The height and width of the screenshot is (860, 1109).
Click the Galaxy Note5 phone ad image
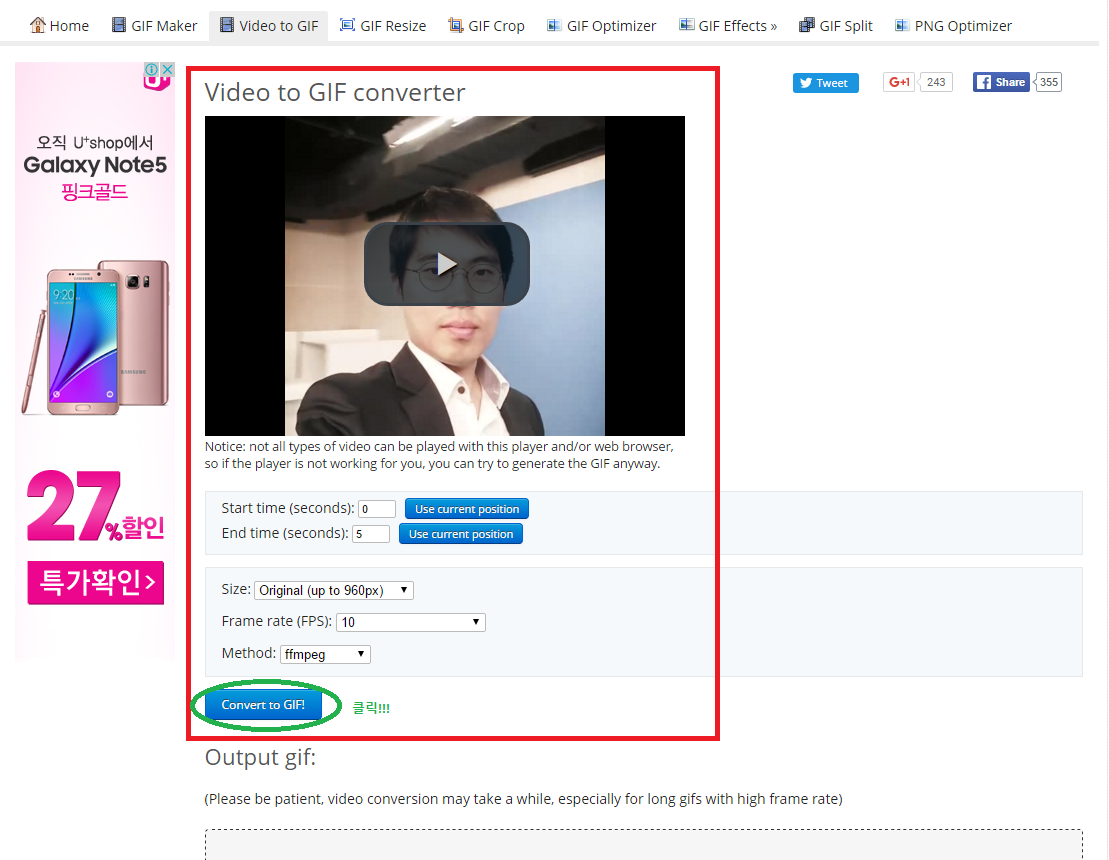click(x=96, y=337)
